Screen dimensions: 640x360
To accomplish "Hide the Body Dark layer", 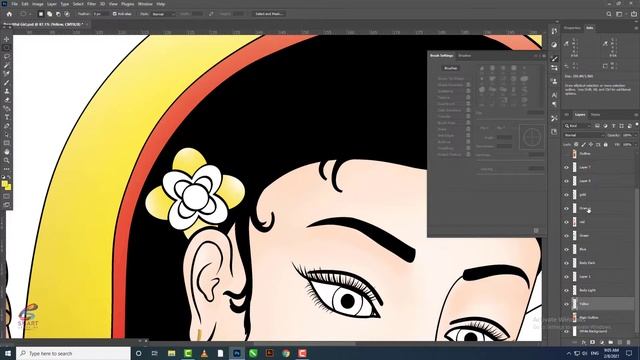I will (x=567, y=263).
